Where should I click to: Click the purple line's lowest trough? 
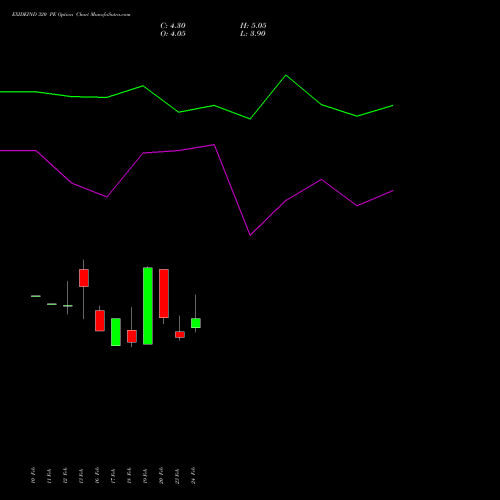pos(250,235)
